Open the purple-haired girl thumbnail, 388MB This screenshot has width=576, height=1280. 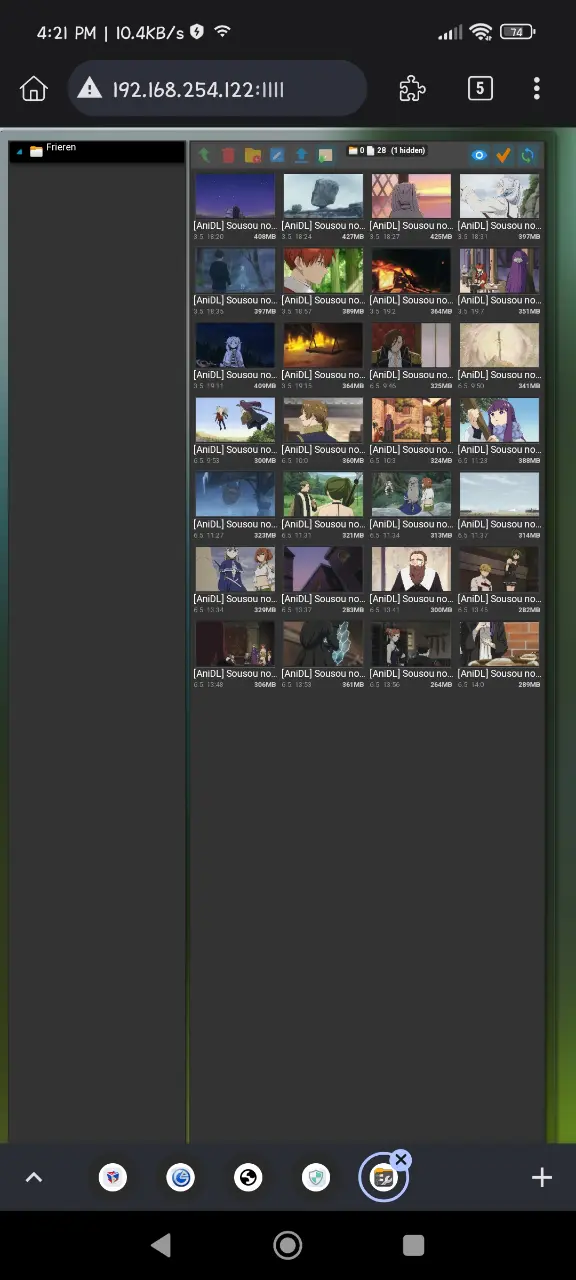coord(499,420)
